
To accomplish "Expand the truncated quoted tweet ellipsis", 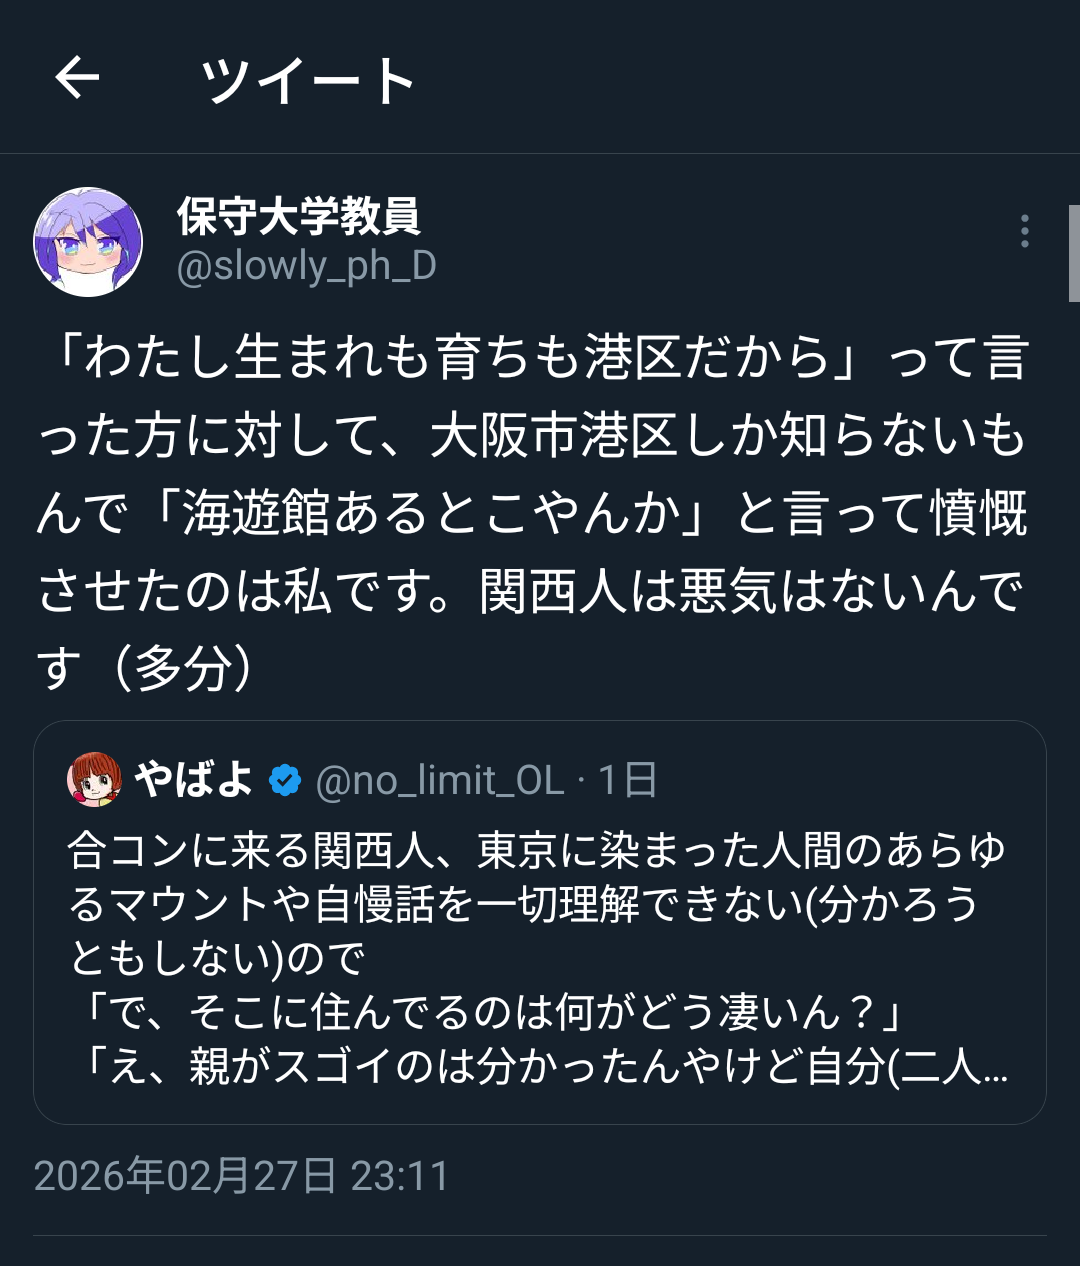I will [x=994, y=1068].
